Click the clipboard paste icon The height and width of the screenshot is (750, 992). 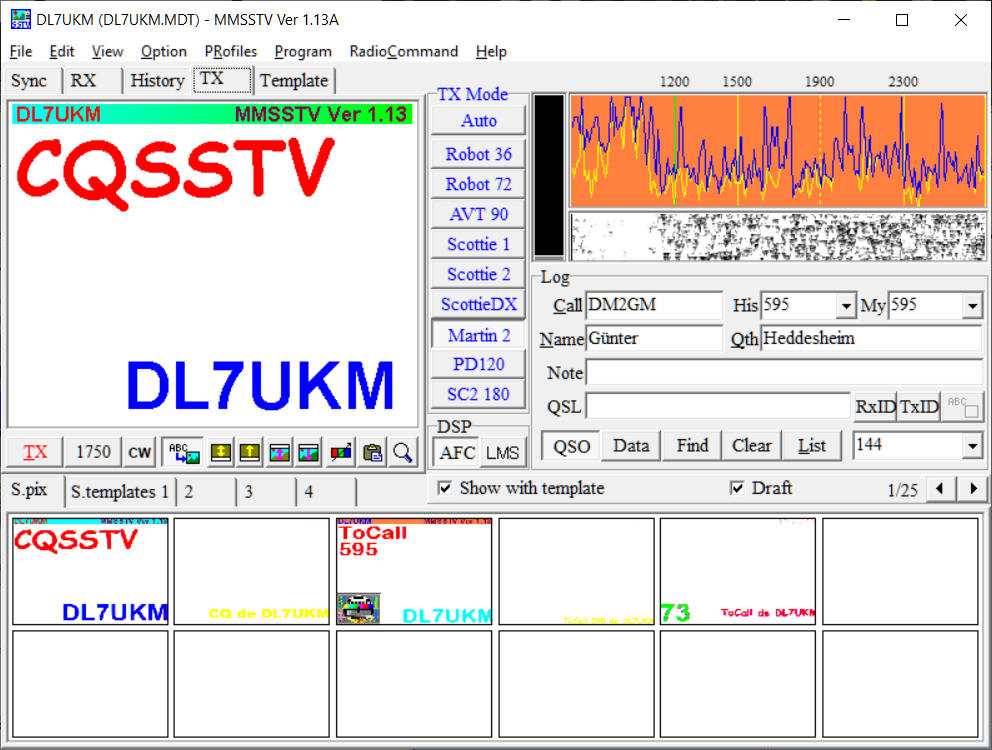(372, 452)
